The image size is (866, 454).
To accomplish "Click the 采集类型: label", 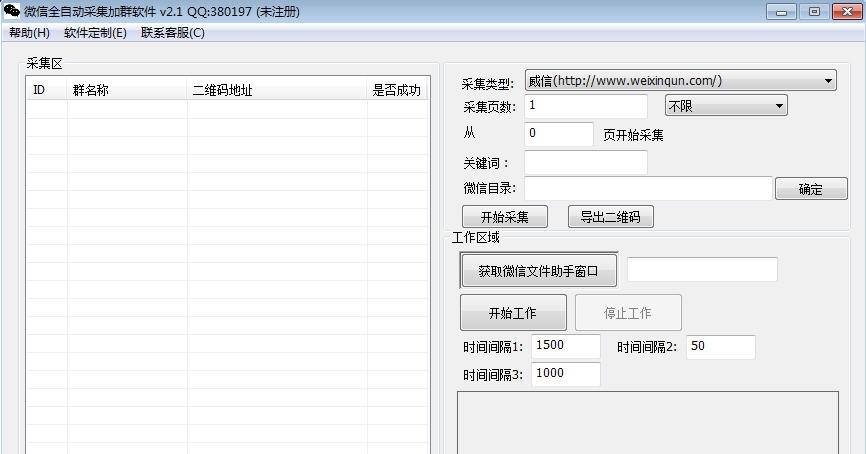I will (x=488, y=84).
